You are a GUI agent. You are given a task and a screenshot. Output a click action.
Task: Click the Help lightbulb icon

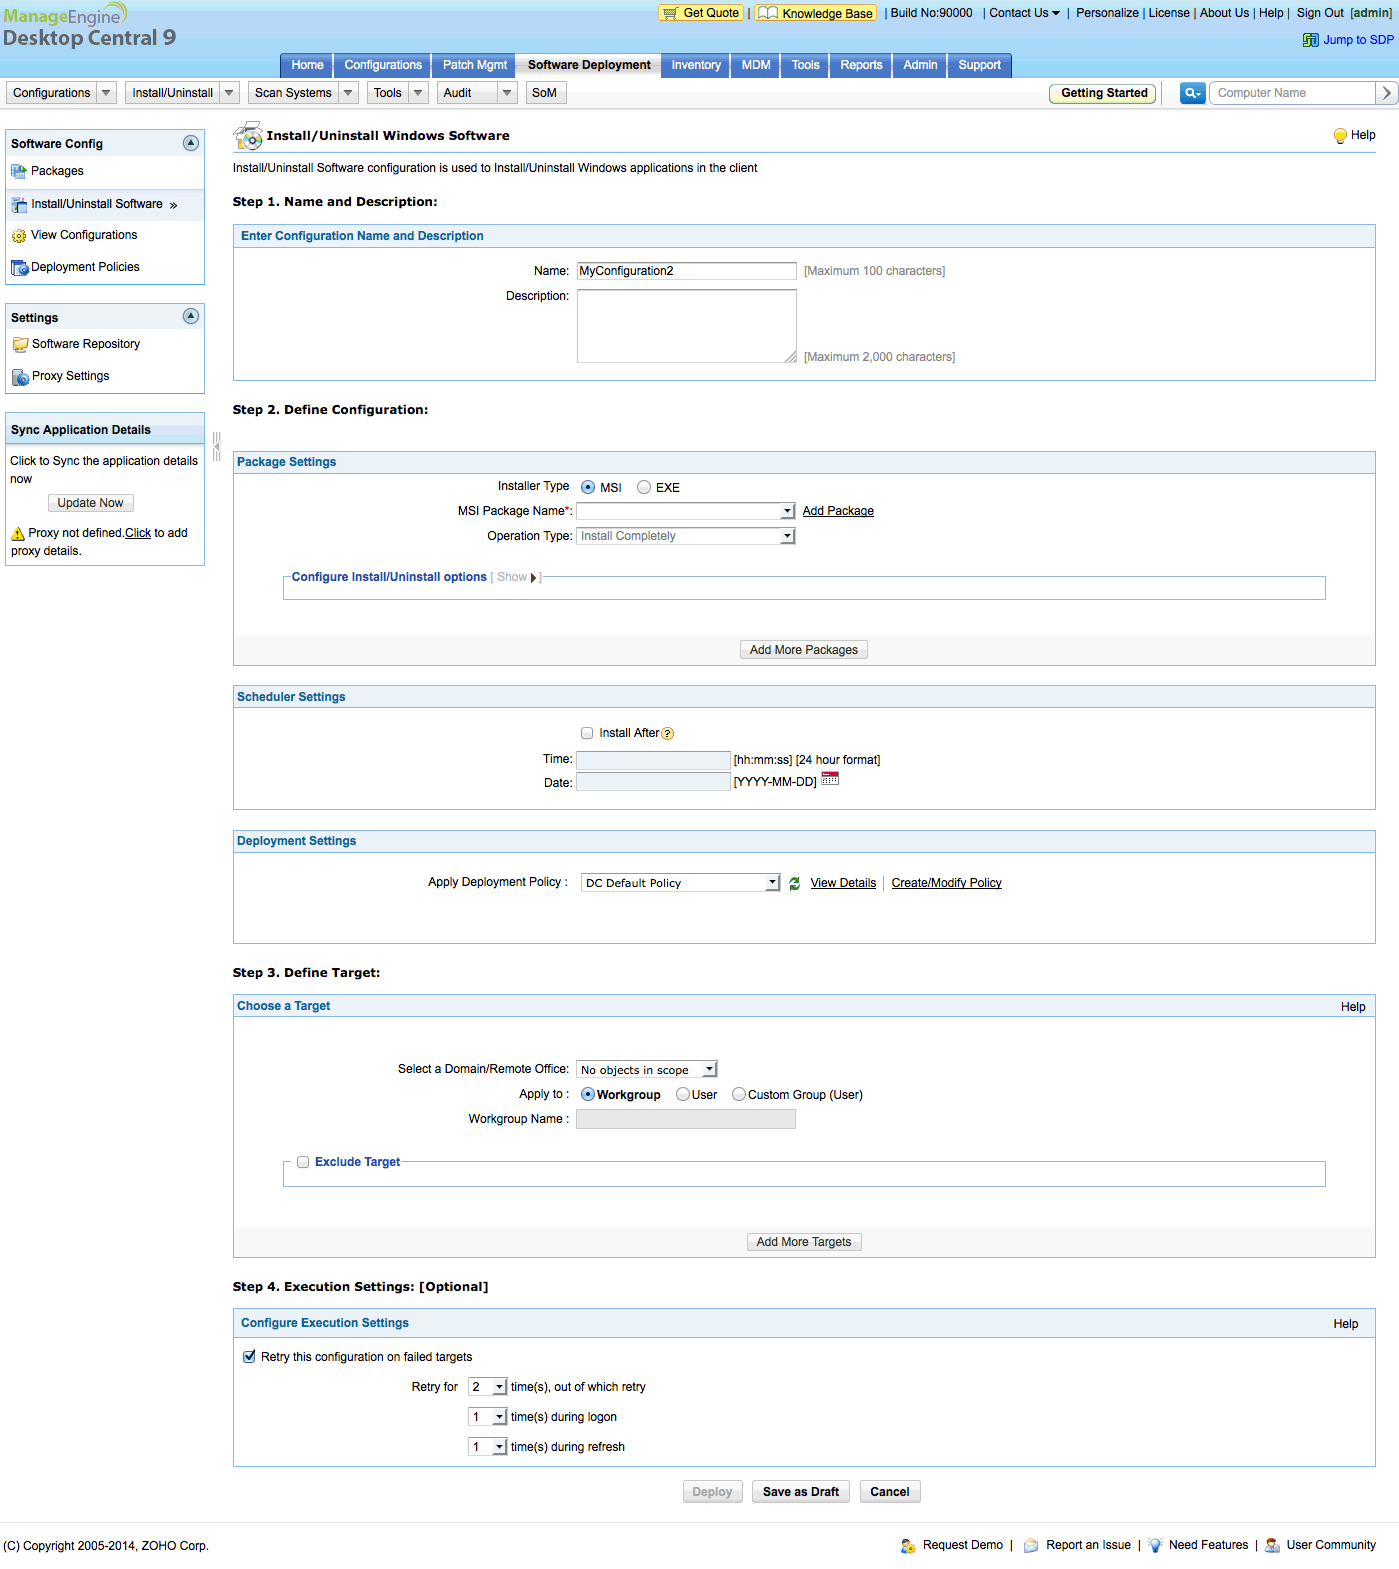(1340, 136)
